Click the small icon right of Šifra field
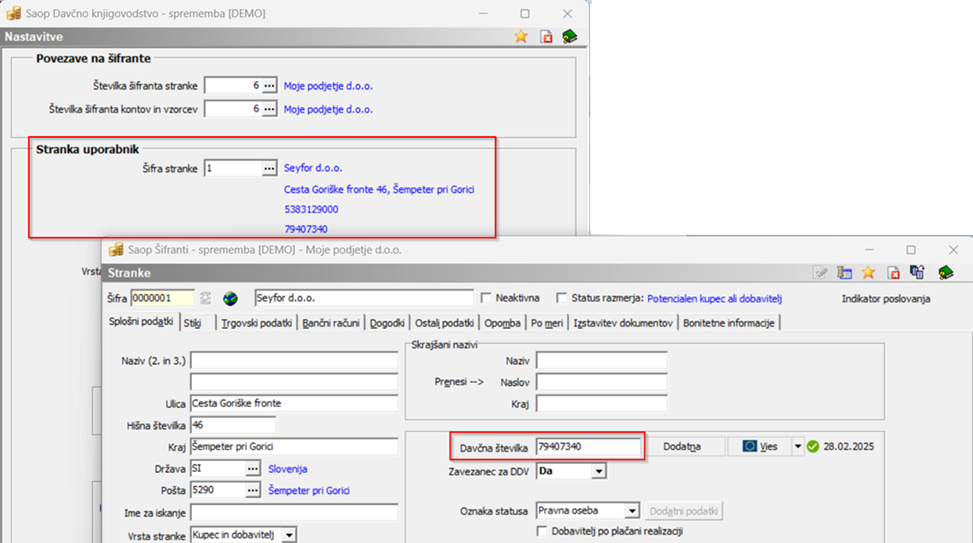Viewport: 973px width, 543px height. coord(205,298)
